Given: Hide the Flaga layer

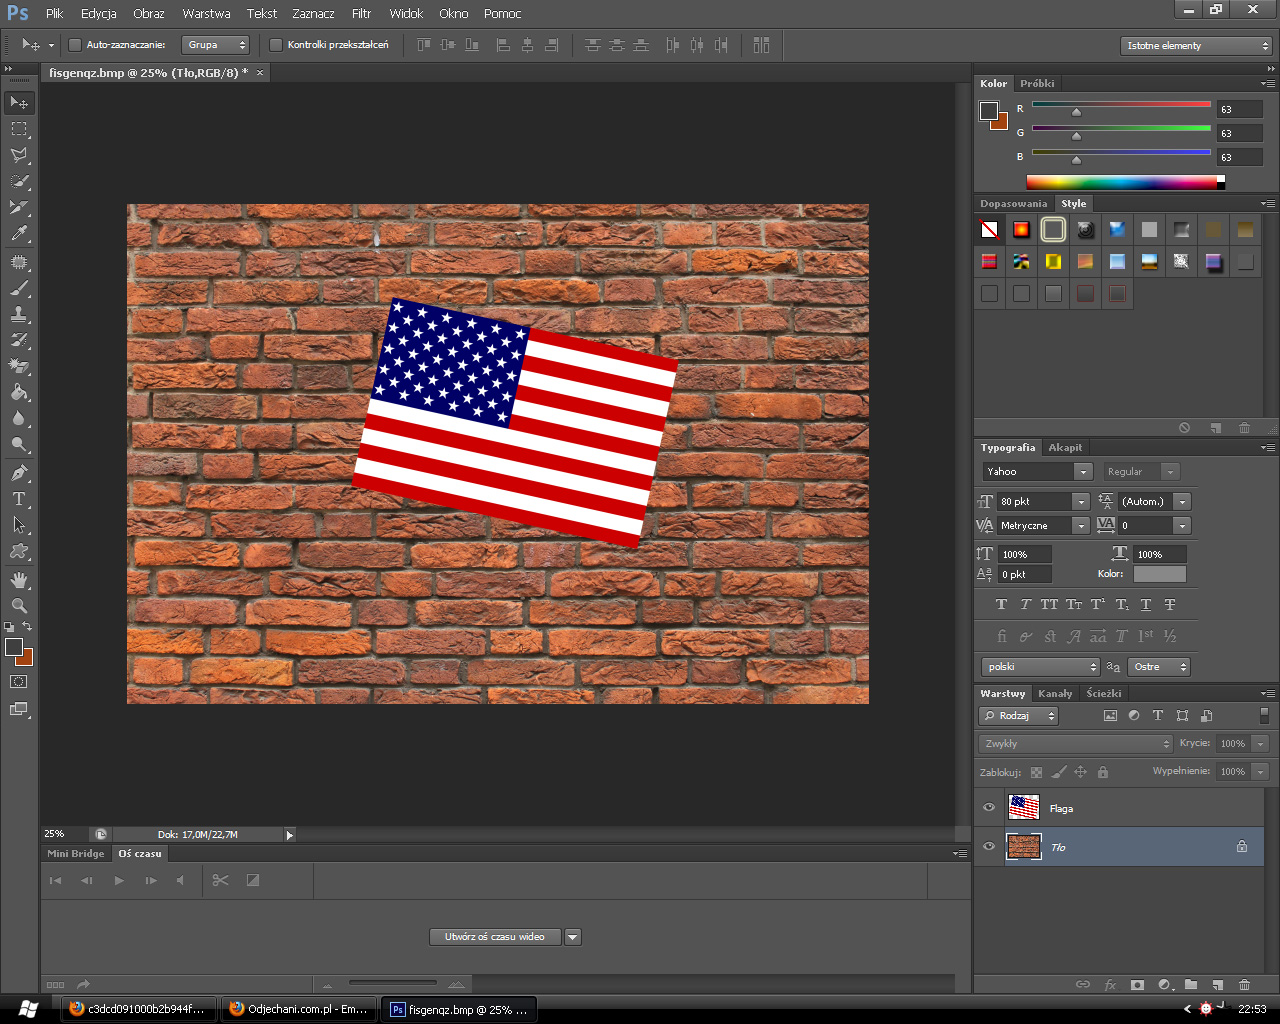Looking at the screenshot, I should pyautogui.click(x=989, y=808).
